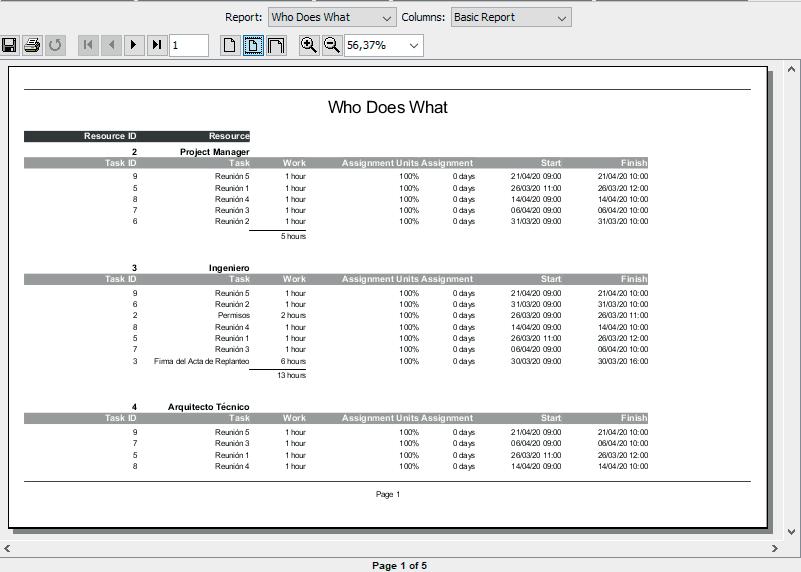Viewport: 801px width, 572px height.
Task: Click the 6 hours work value
Action: [293, 361]
